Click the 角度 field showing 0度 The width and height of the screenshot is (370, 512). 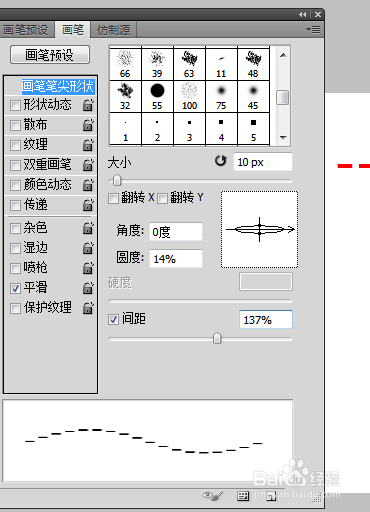click(176, 232)
